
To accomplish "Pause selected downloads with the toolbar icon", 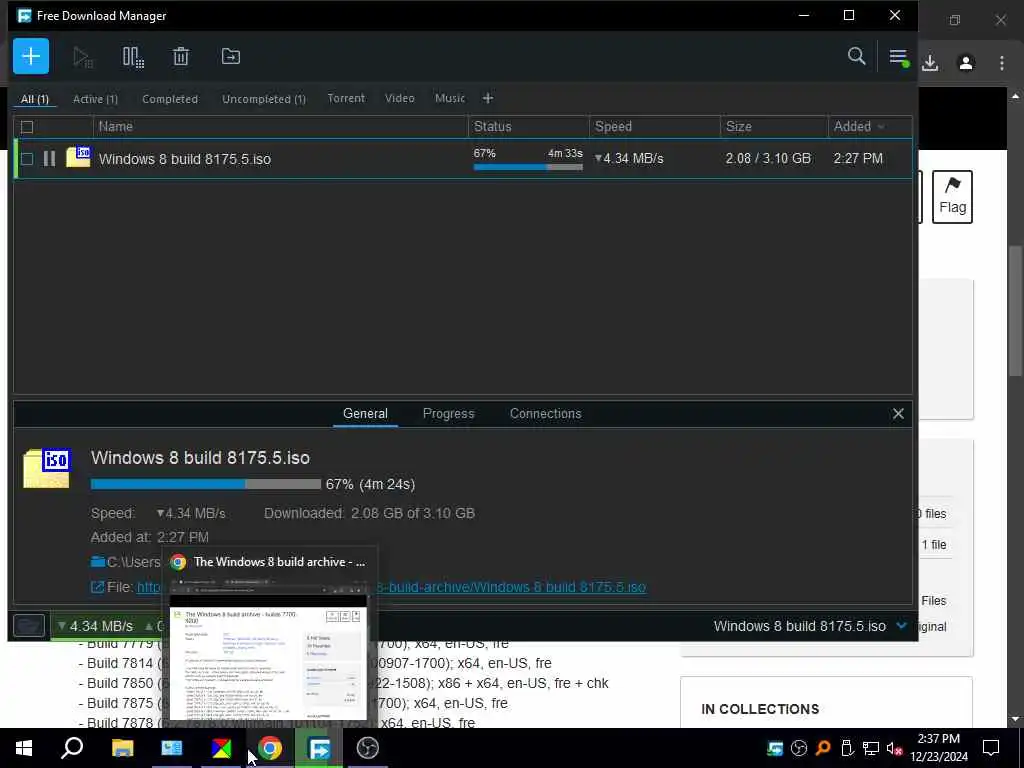I will tap(133, 57).
